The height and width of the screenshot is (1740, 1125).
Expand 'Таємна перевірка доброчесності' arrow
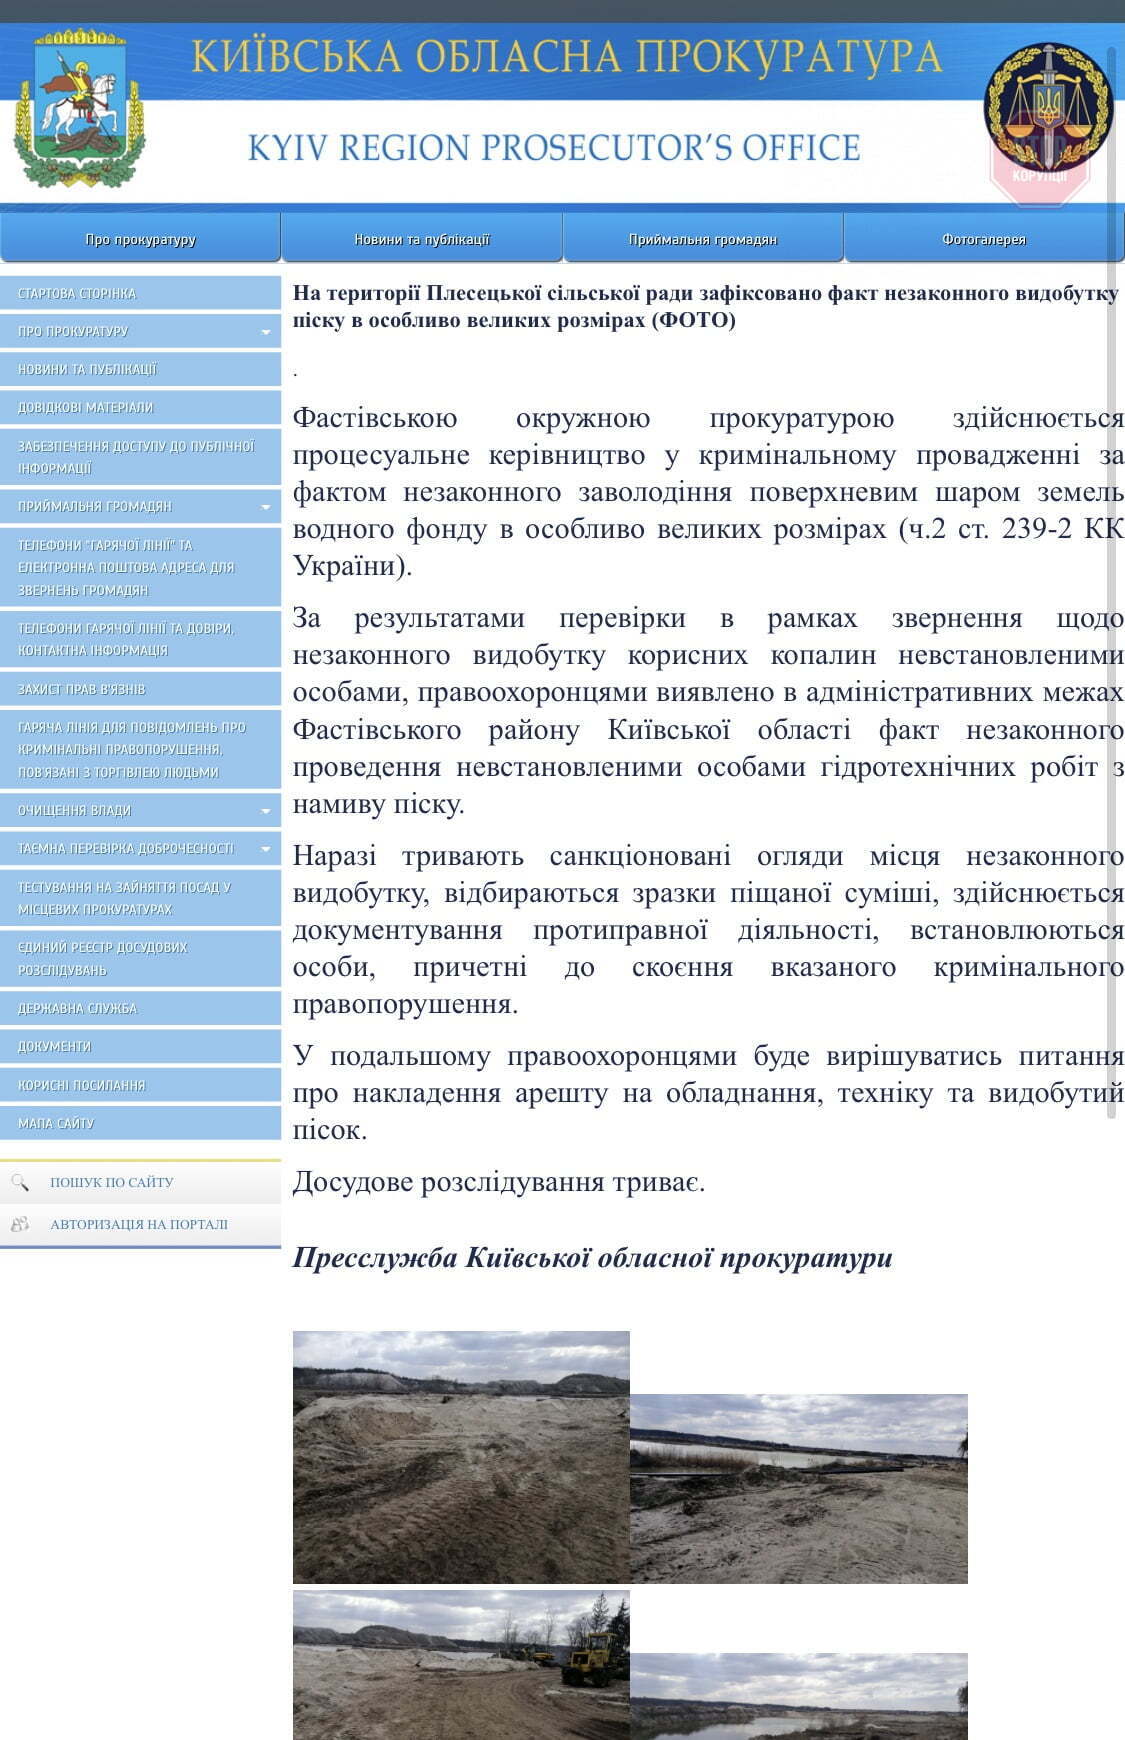click(x=265, y=849)
